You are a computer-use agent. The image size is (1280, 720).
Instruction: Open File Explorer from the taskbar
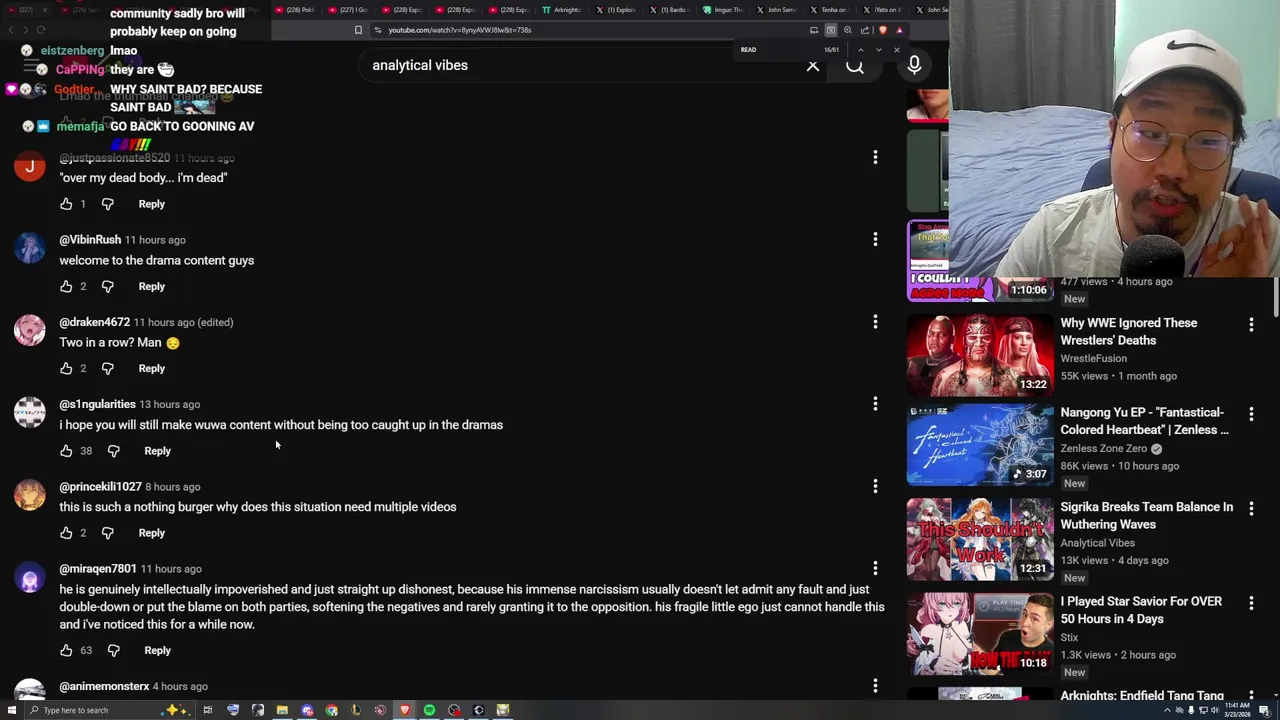[x=282, y=710]
